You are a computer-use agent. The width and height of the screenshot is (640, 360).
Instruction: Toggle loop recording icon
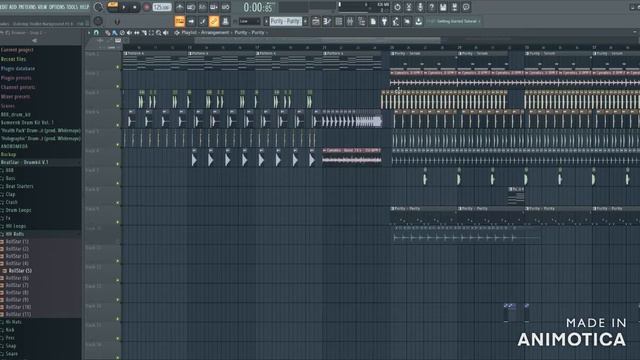point(225,7)
